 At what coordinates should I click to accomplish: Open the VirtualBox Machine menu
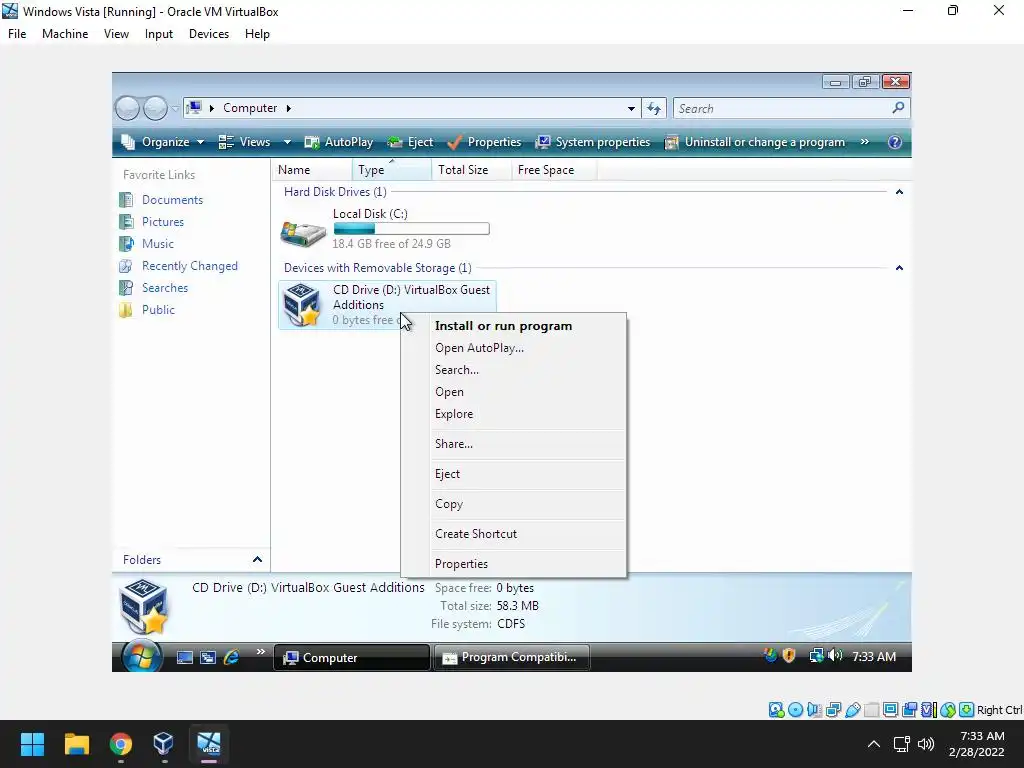point(65,34)
